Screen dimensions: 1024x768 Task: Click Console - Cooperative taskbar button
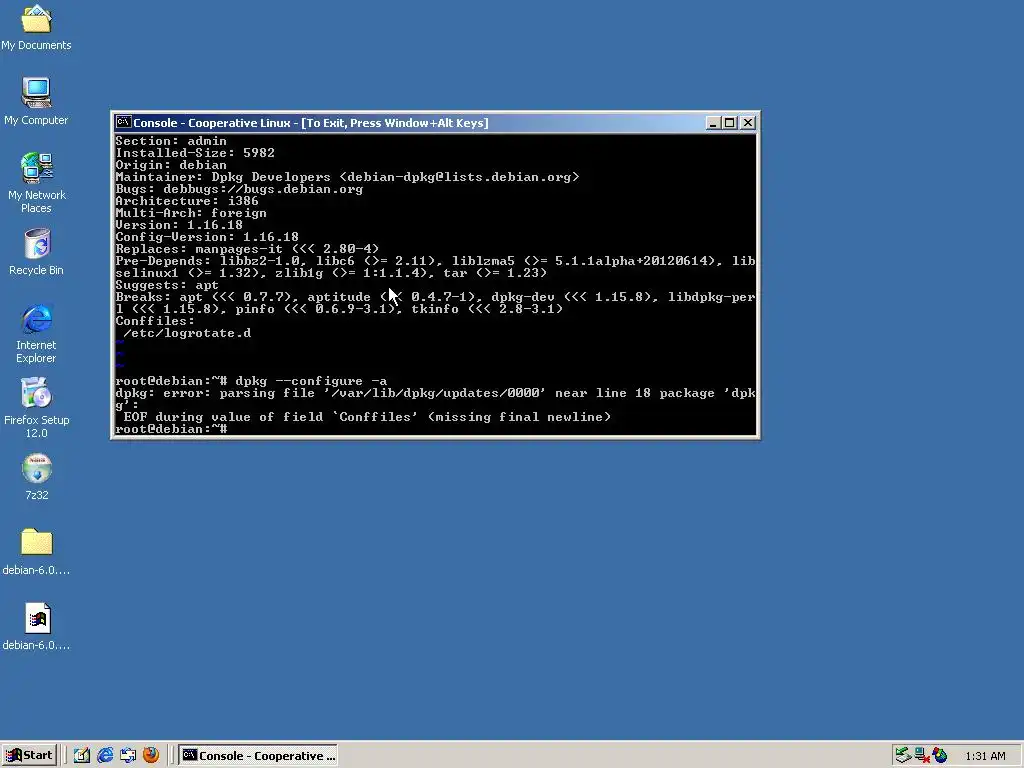(x=259, y=756)
